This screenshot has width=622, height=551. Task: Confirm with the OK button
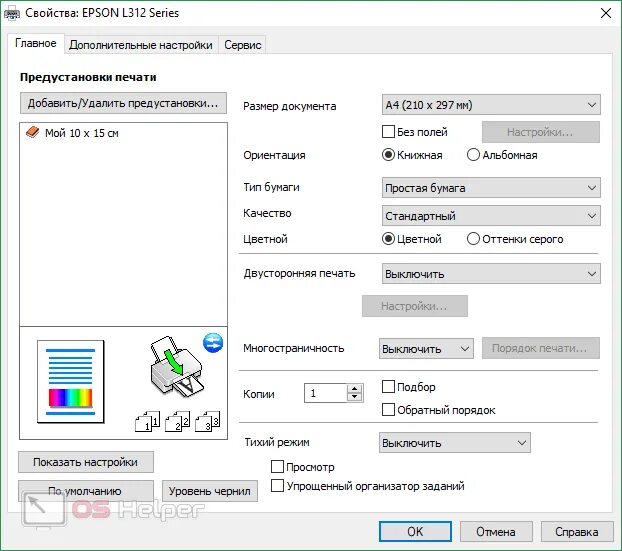pos(415,532)
